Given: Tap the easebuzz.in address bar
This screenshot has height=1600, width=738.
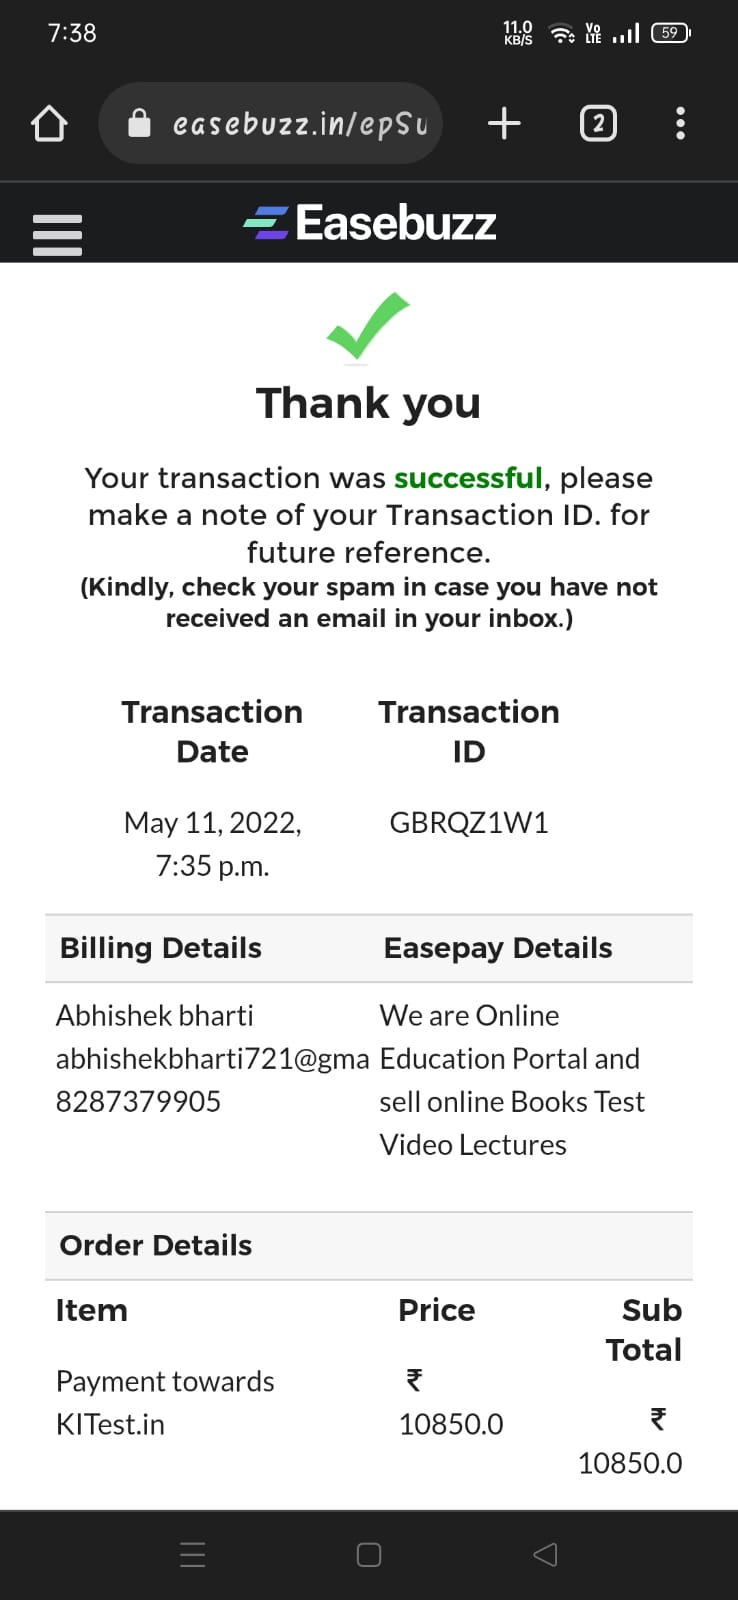Looking at the screenshot, I should 298,124.
